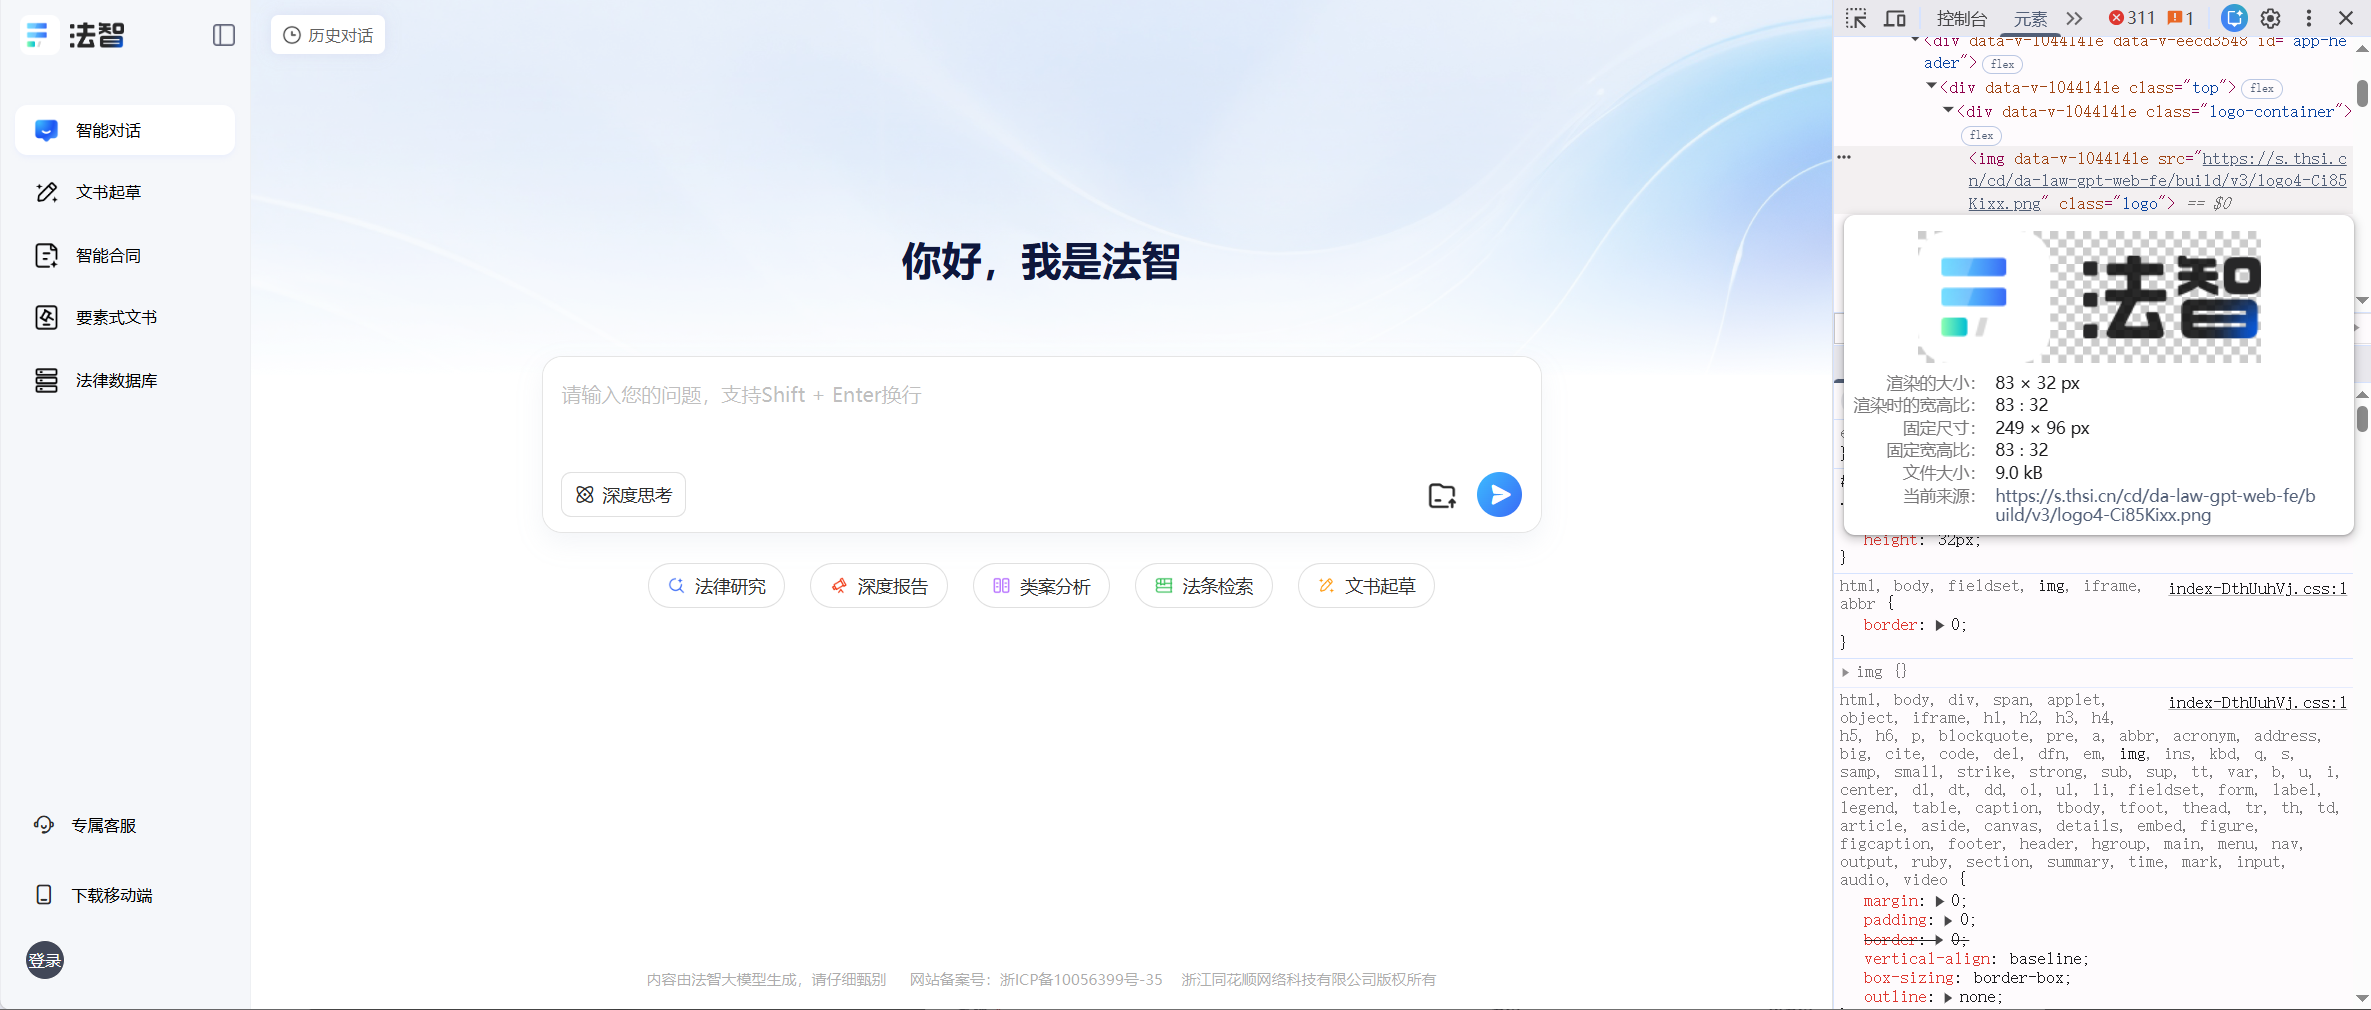This screenshot has width=2371, height=1010.
Task: Open the 法律数据库 database section
Action: pos(125,381)
